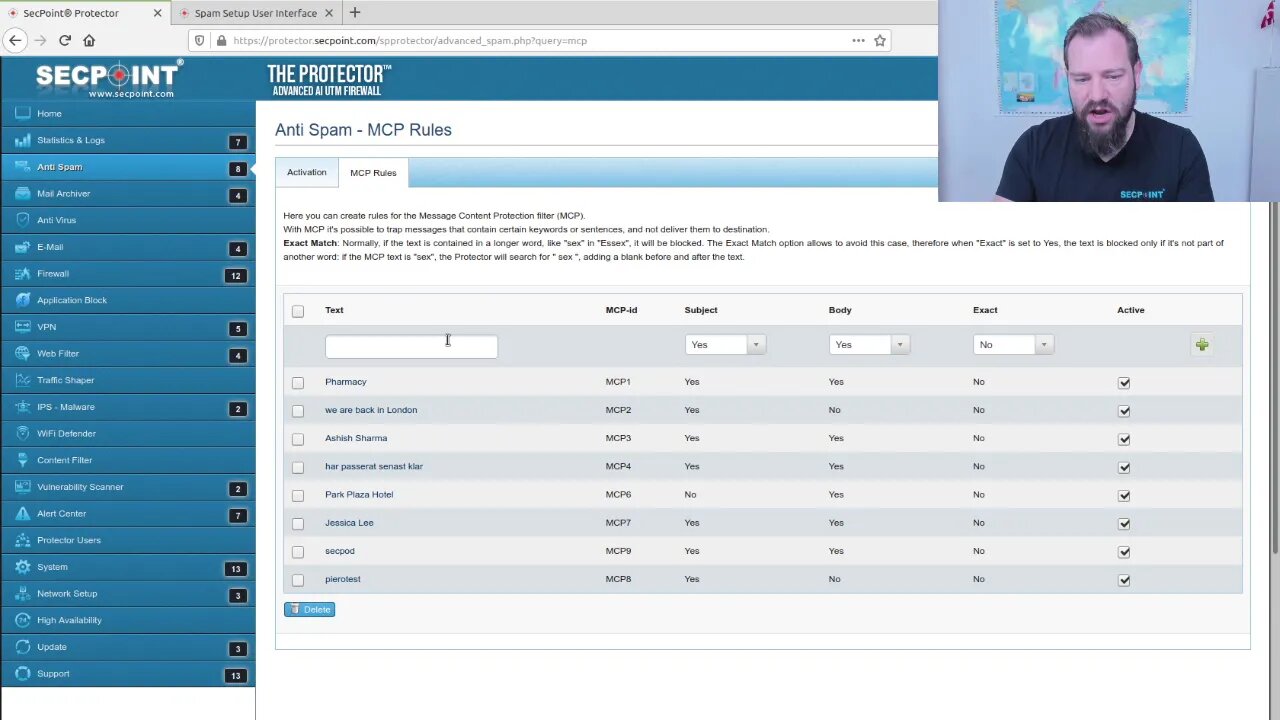The image size is (1280, 720).
Task: Reload the page in the browser
Action: [x=65, y=40]
